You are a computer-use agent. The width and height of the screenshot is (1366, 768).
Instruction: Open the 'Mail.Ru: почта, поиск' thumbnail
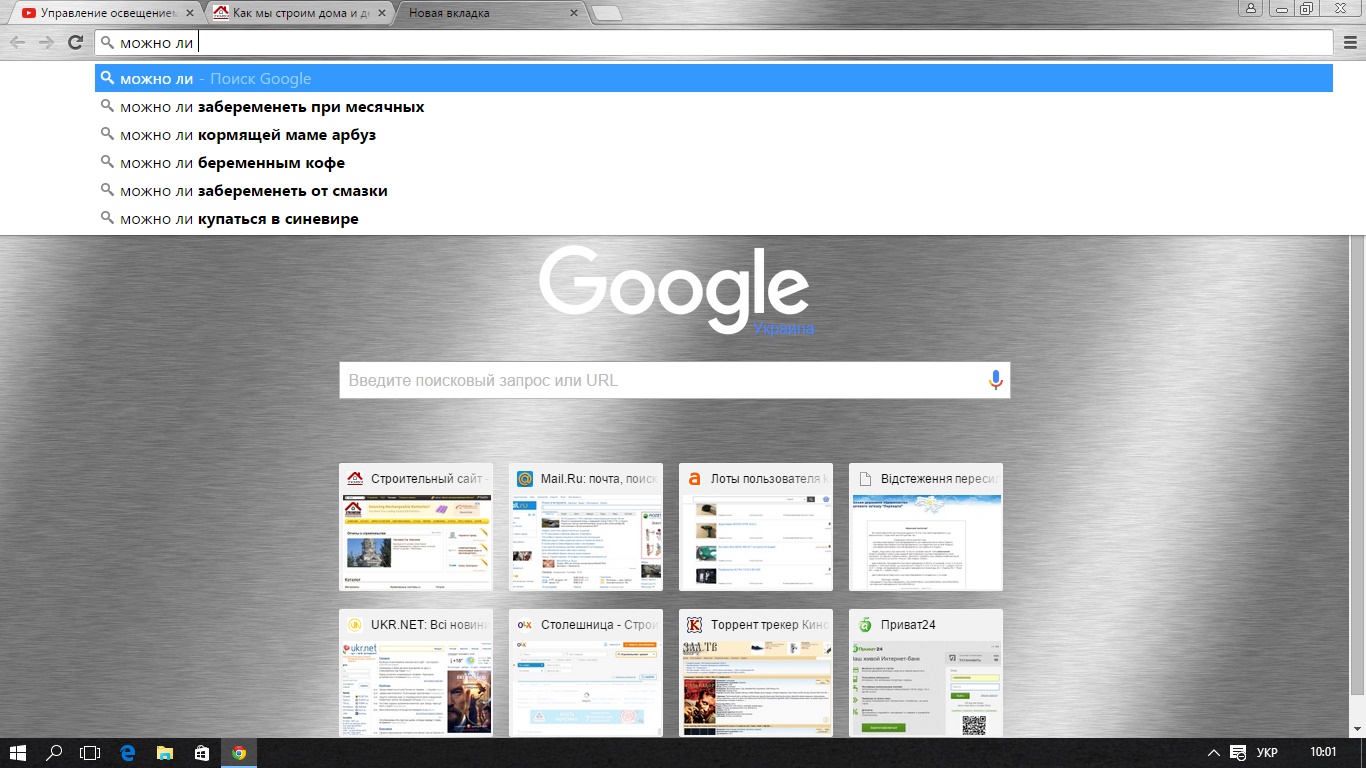[x=586, y=527]
